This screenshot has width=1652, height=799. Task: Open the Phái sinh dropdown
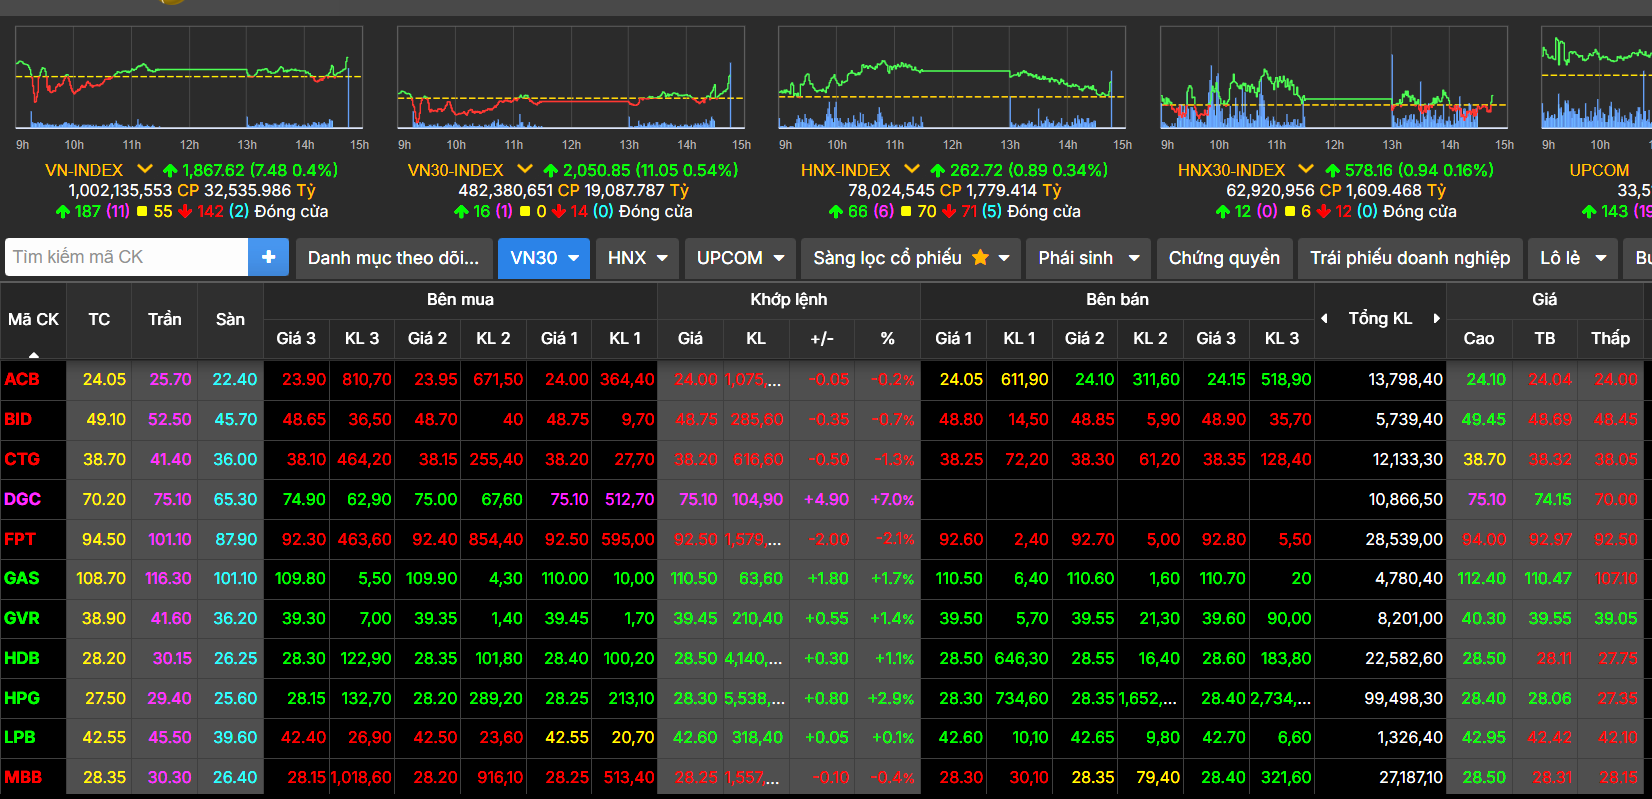[1088, 258]
